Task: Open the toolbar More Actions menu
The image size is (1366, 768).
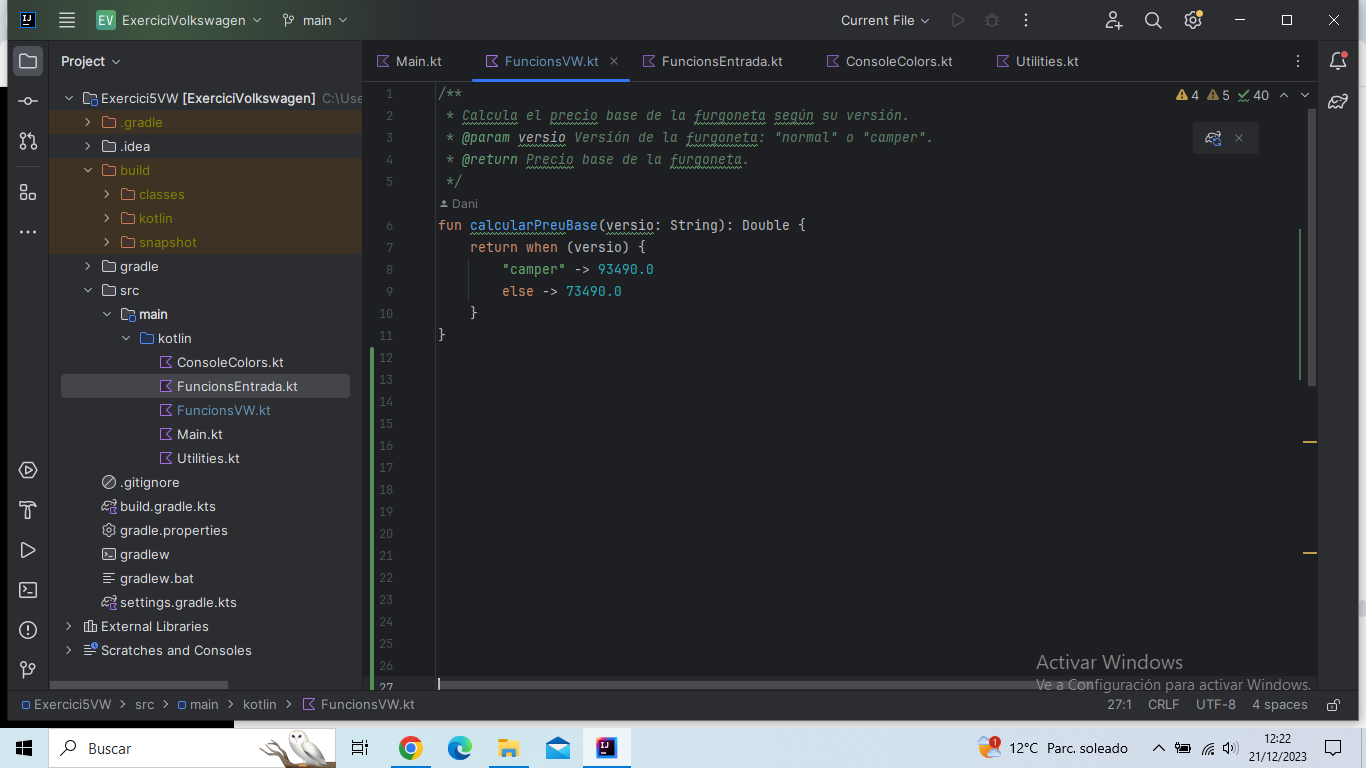Action: [1026, 20]
